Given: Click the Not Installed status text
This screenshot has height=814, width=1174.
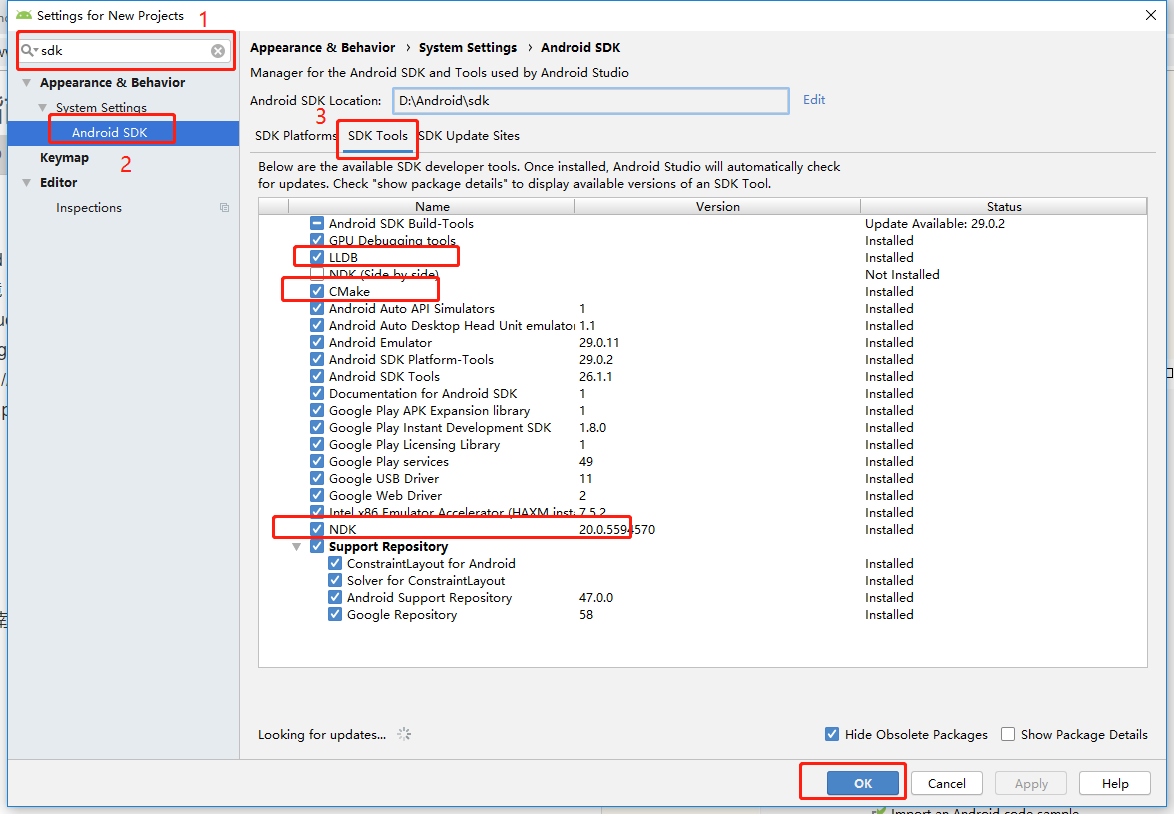Looking at the screenshot, I should coord(902,275).
